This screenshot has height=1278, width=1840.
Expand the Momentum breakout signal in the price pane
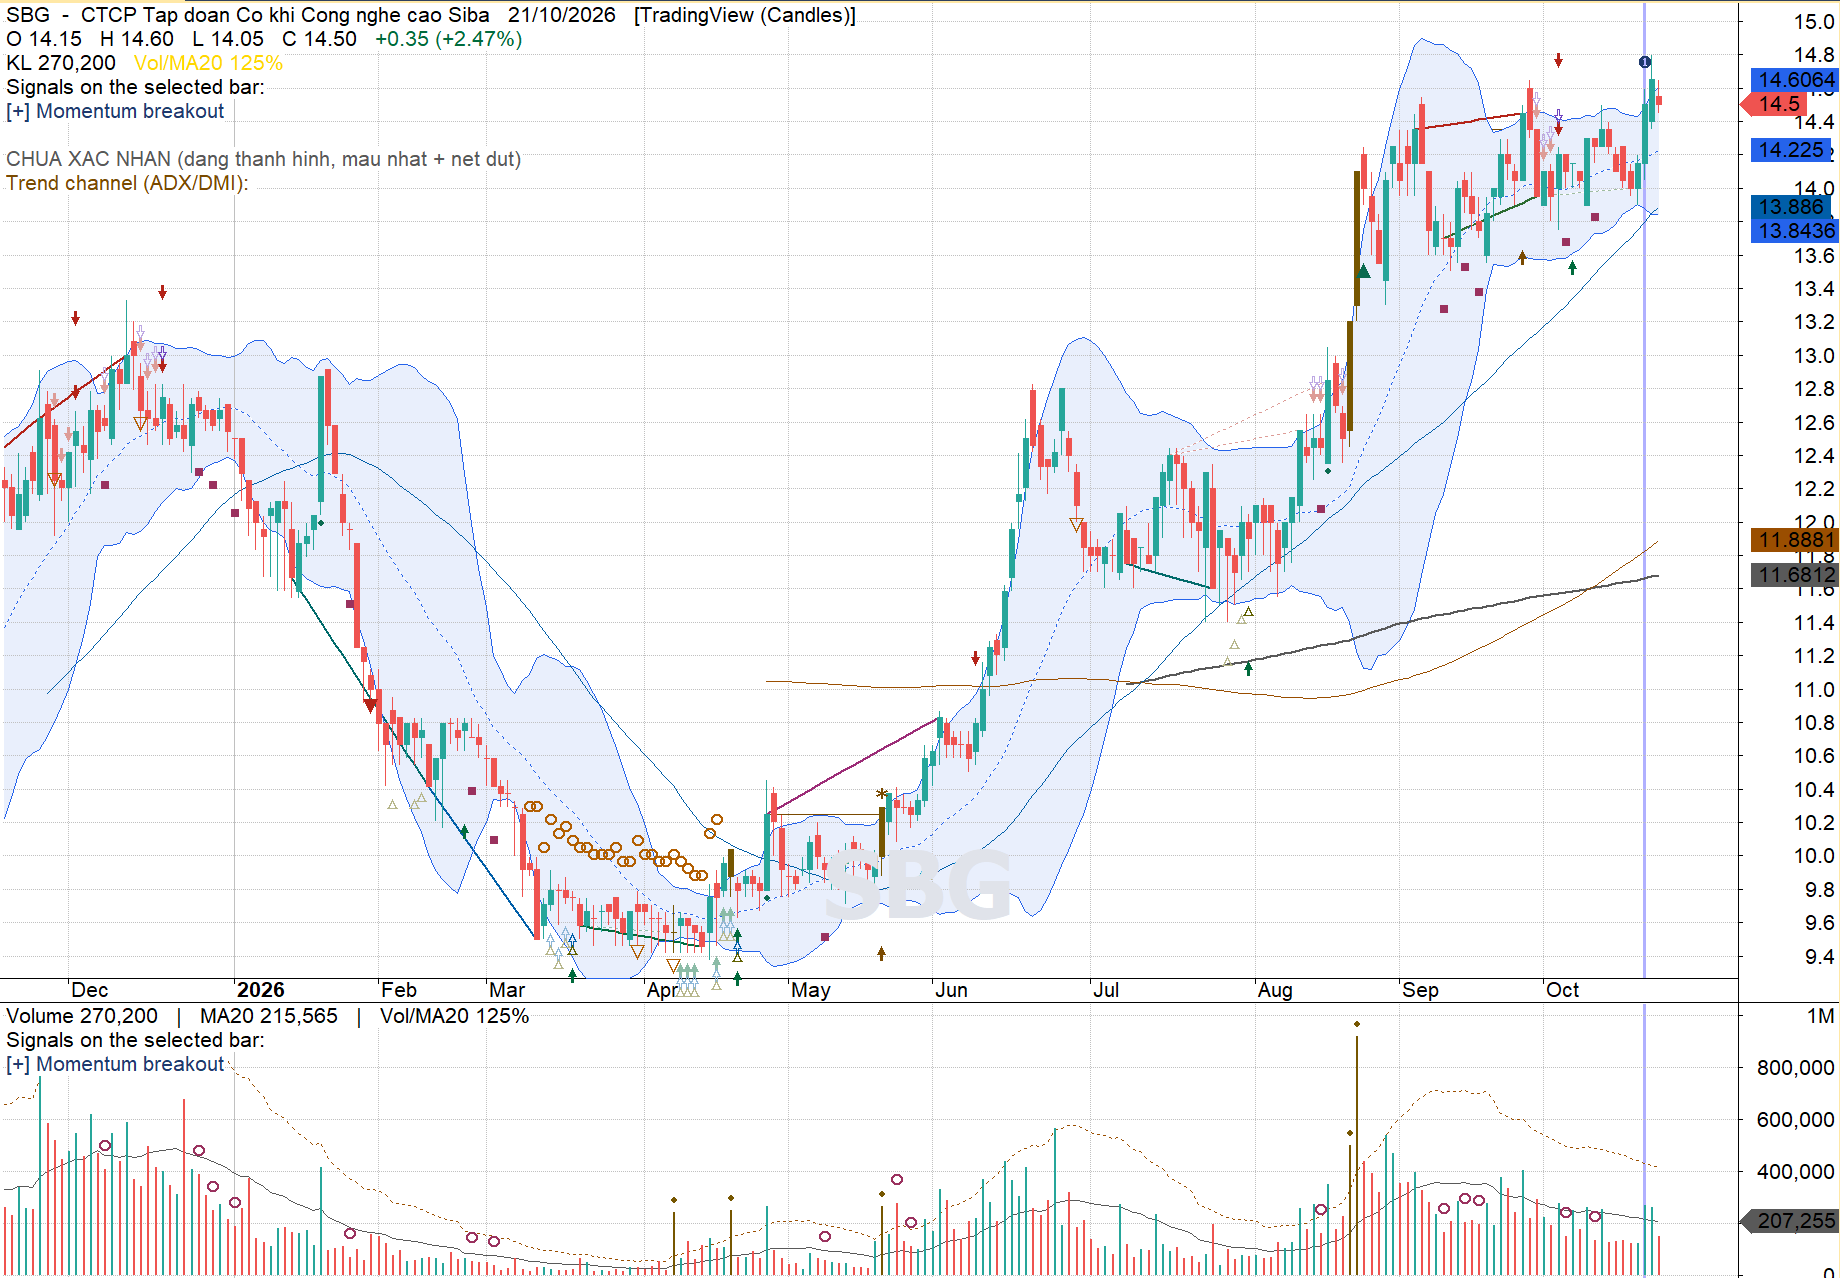click(x=17, y=111)
